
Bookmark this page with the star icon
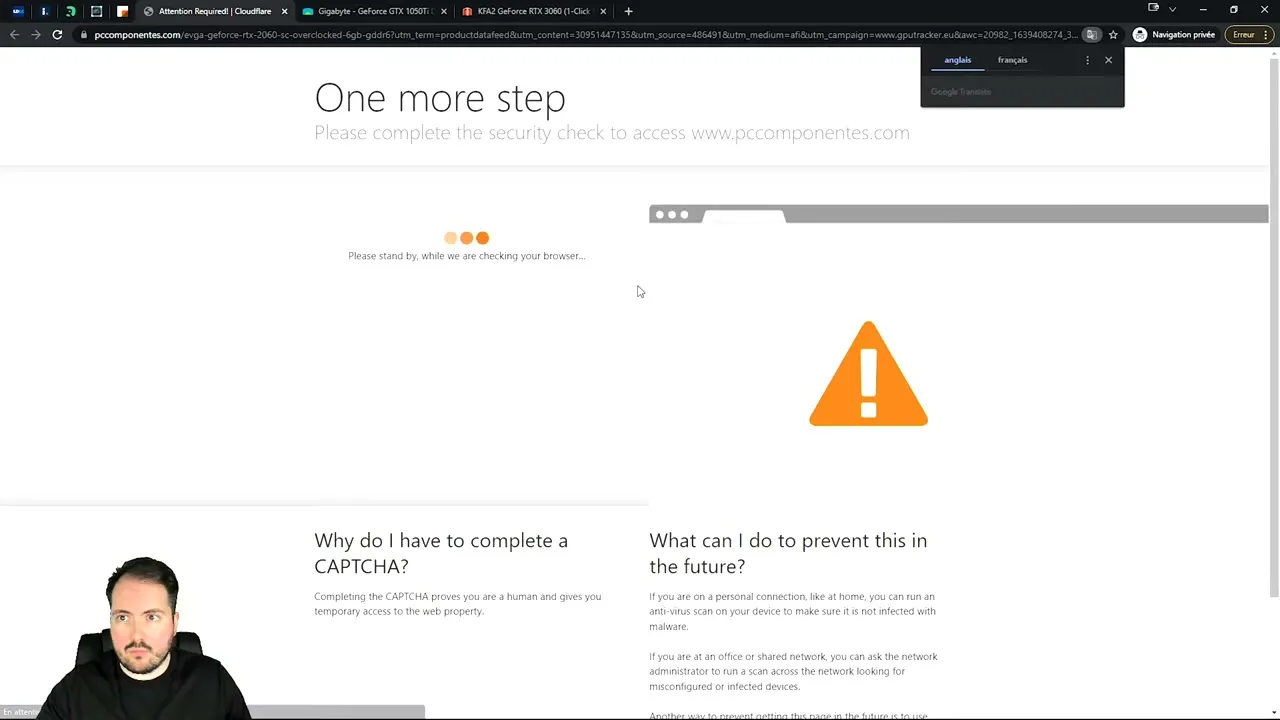click(x=1113, y=35)
